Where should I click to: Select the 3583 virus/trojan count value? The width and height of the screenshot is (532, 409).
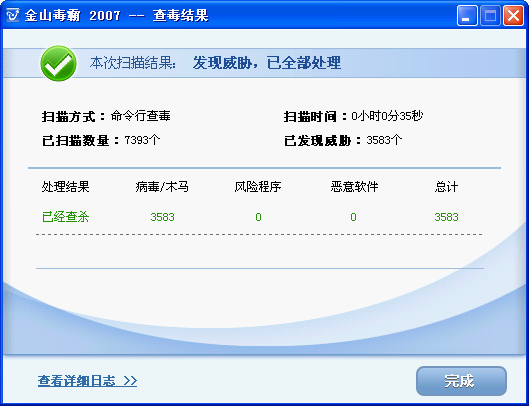(x=163, y=217)
